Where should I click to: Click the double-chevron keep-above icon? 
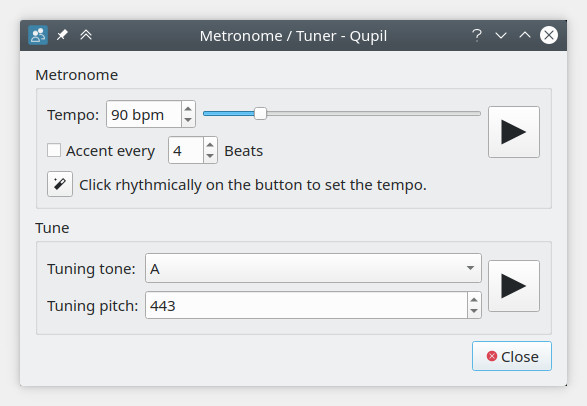(x=86, y=35)
